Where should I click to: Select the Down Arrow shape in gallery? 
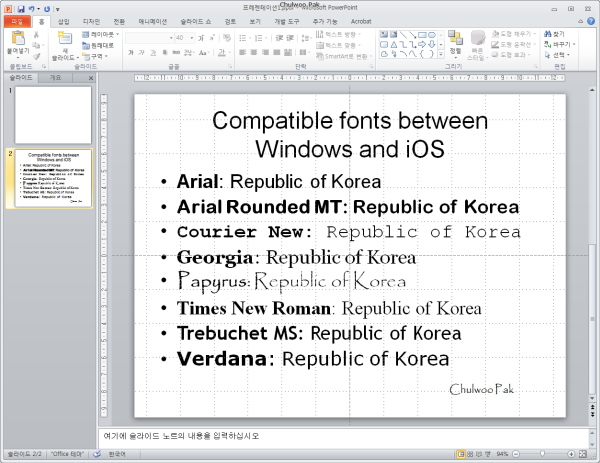pos(431,45)
